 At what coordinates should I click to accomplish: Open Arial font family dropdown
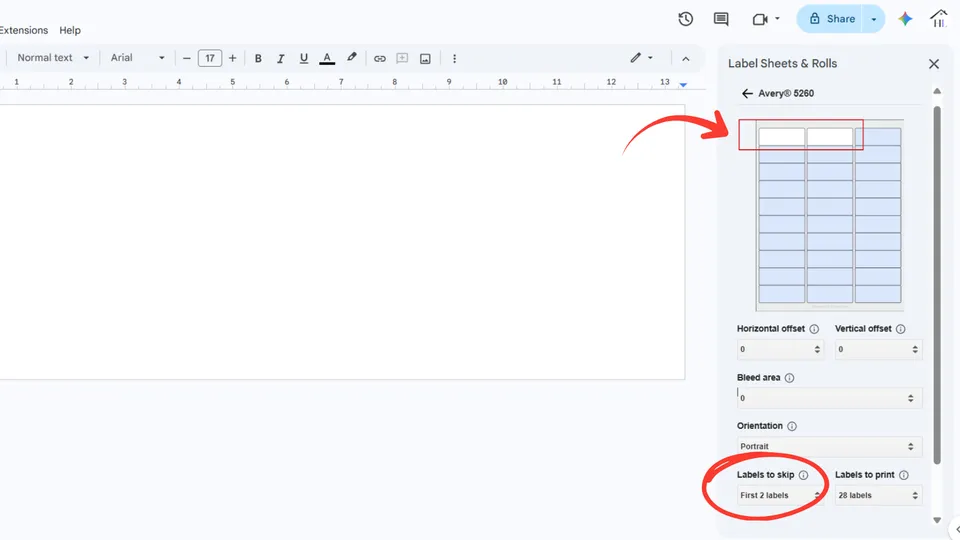coord(137,58)
